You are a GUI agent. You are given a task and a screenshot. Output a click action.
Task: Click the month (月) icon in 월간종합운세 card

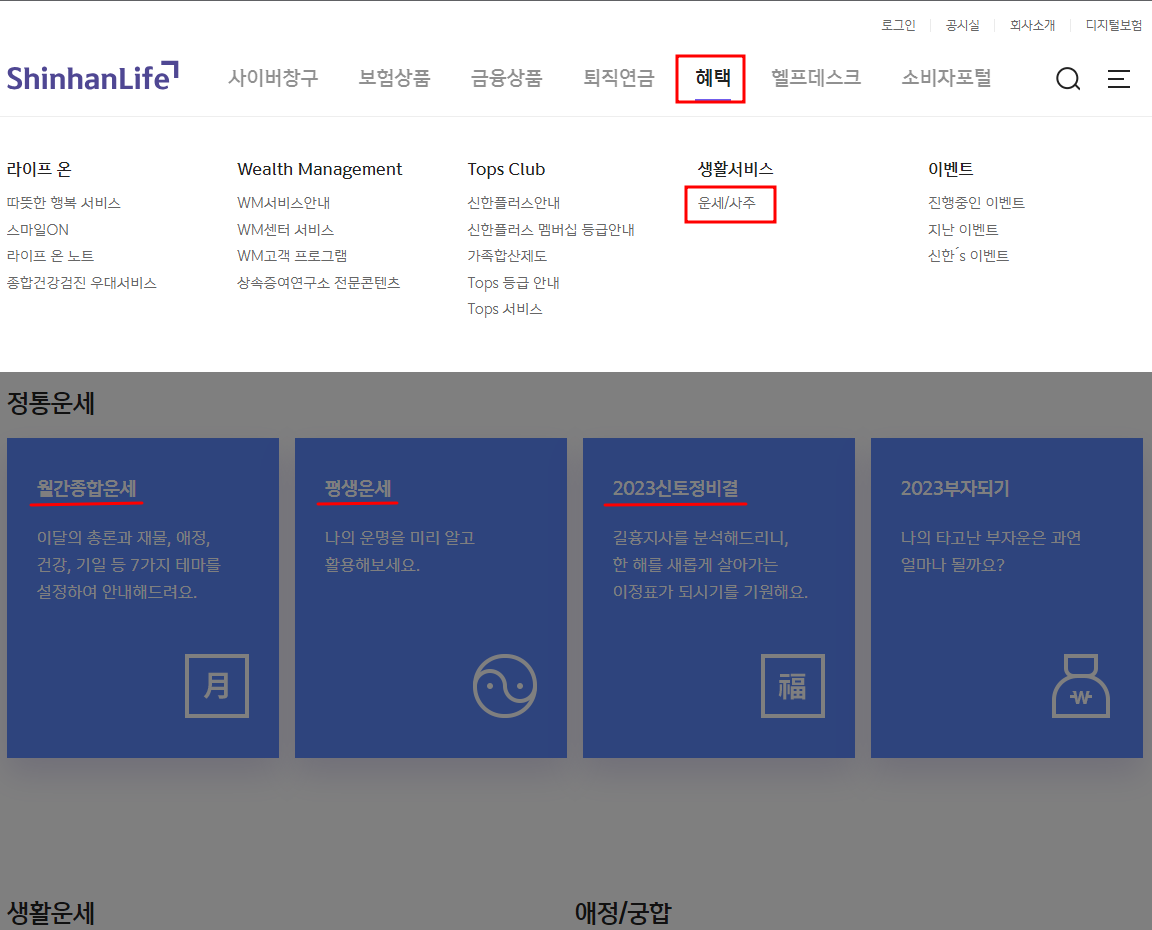(217, 685)
